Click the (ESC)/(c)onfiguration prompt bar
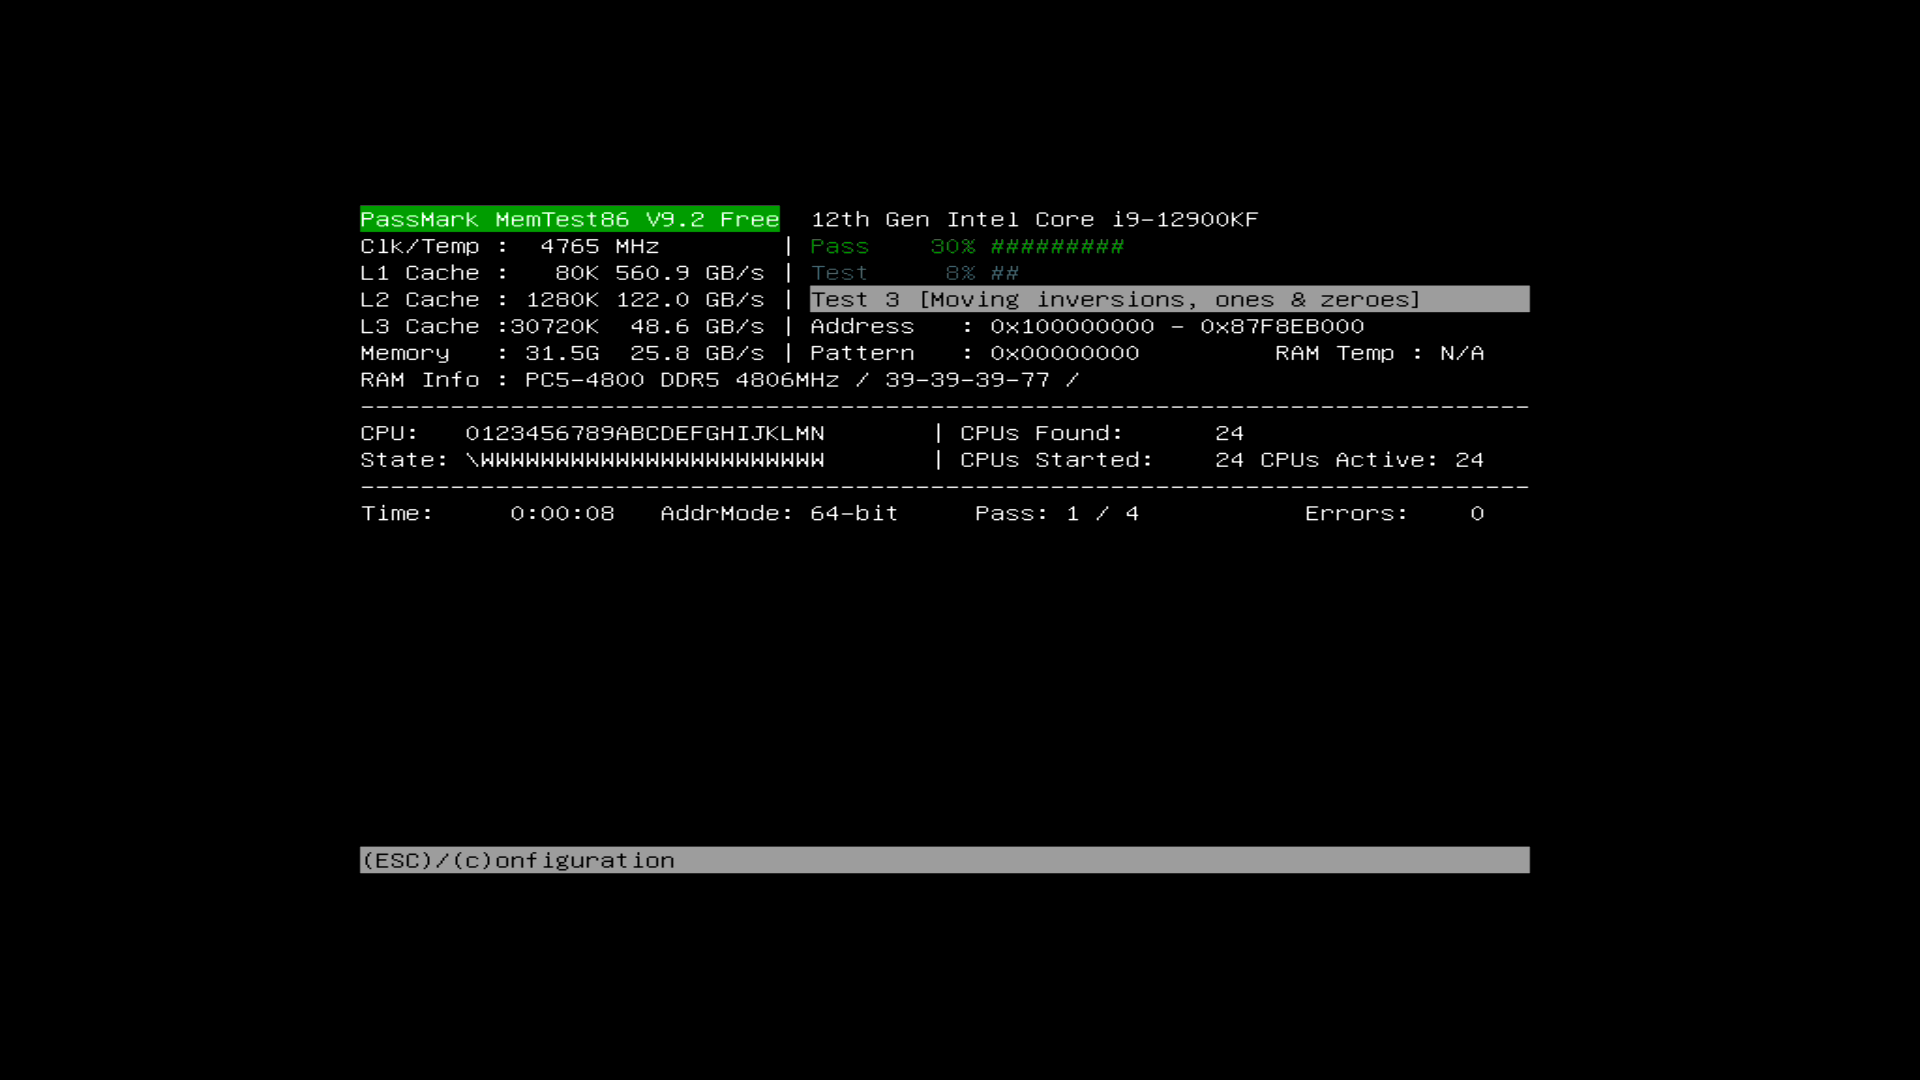The height and width of the screenshot is (1080, 1920). [x=944, y=860]
